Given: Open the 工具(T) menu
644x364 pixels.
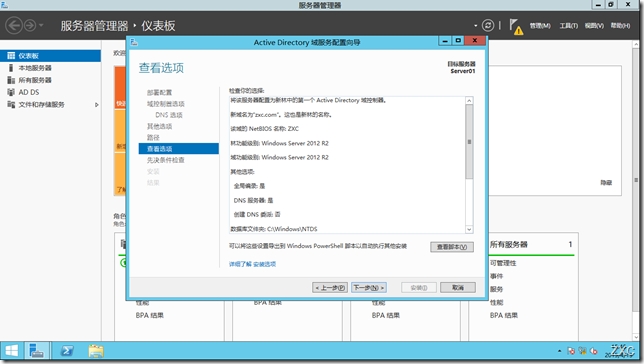Looking at the screenshot, I should pyautogui.click(x=568, y=25).
